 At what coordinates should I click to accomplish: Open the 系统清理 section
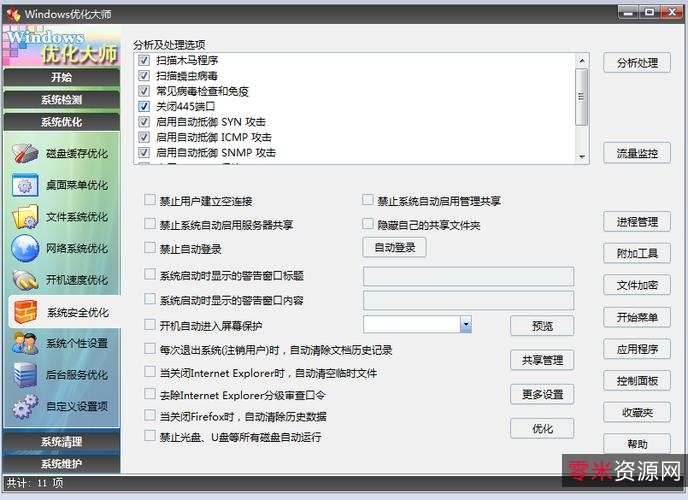pos(61,442)
